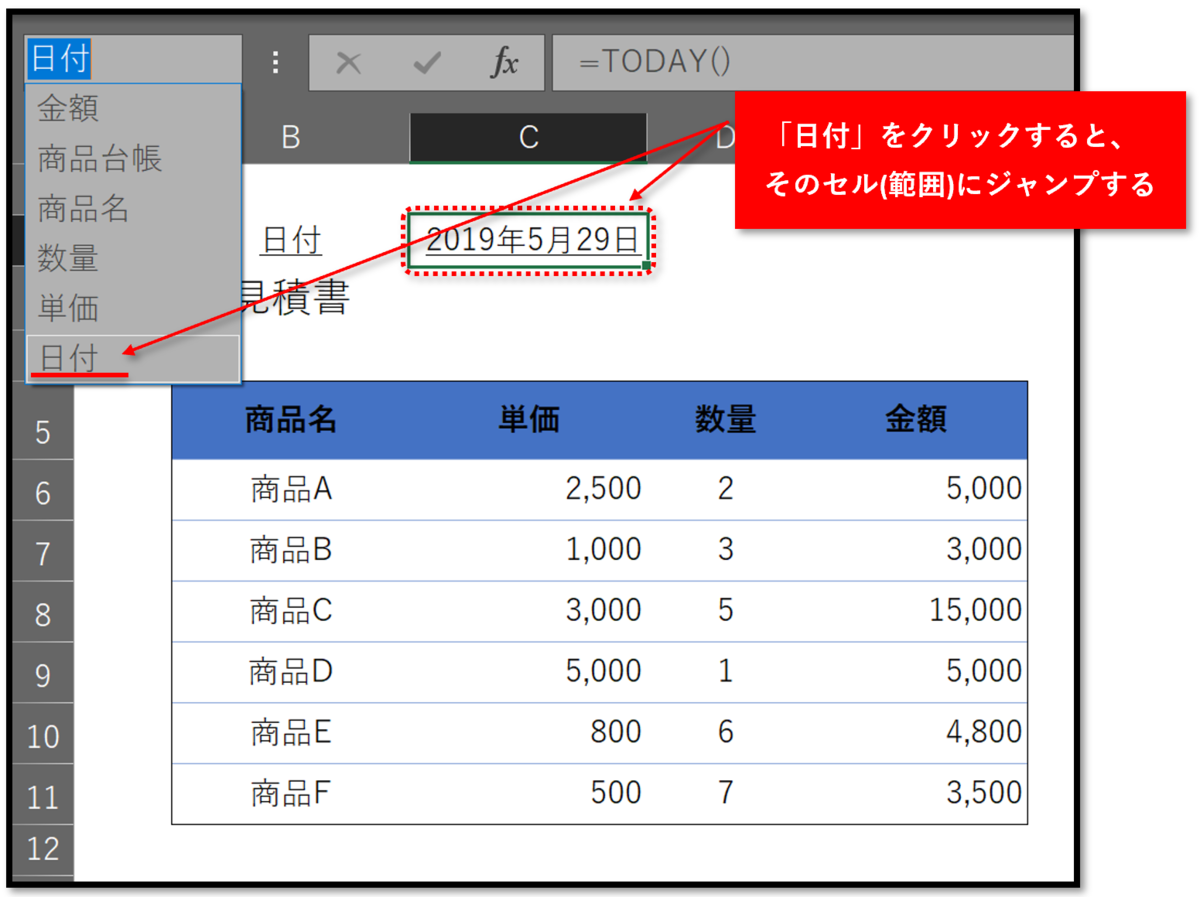Select the 数量 named range
The width and height of the screenshot is (1200, 897).
tap(68, 258)
